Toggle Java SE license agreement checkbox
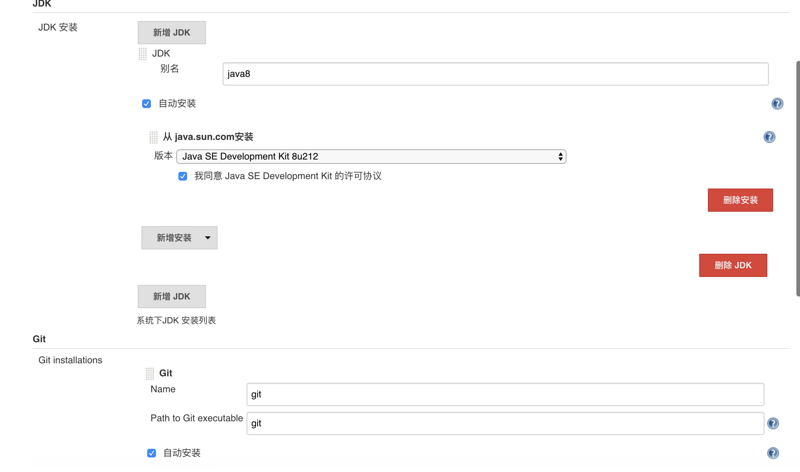 [183, 176]
